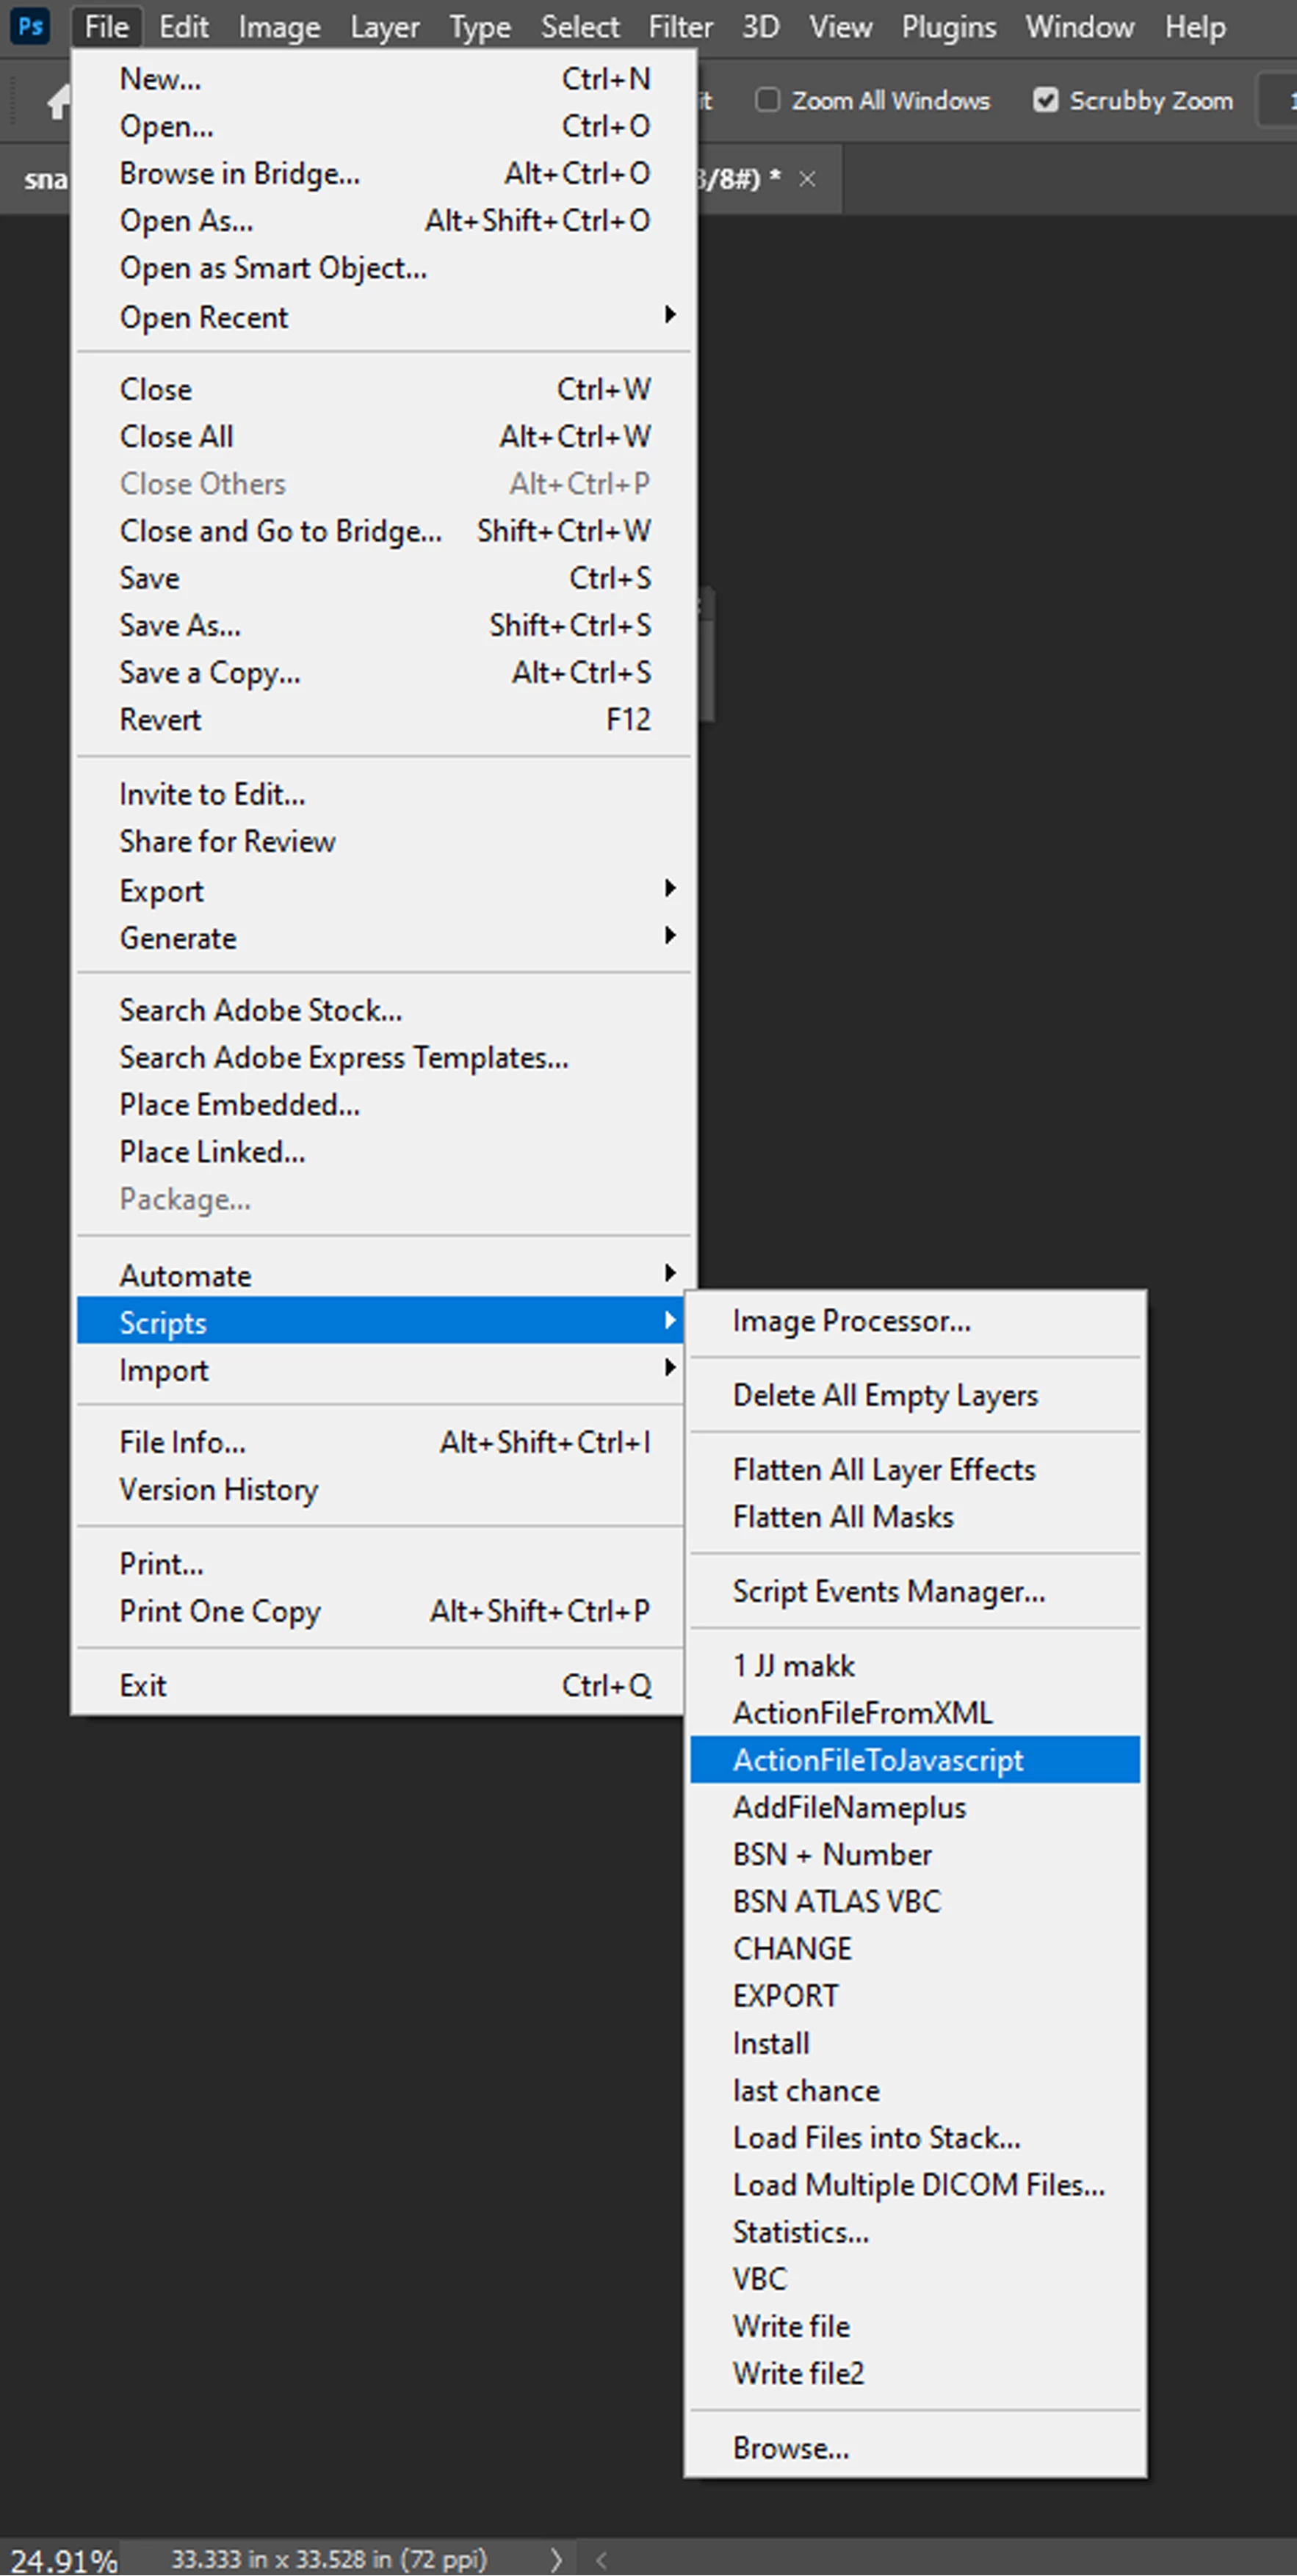Choose Save a Copy... entry
1297x2576 pixels.
point(384,672)
